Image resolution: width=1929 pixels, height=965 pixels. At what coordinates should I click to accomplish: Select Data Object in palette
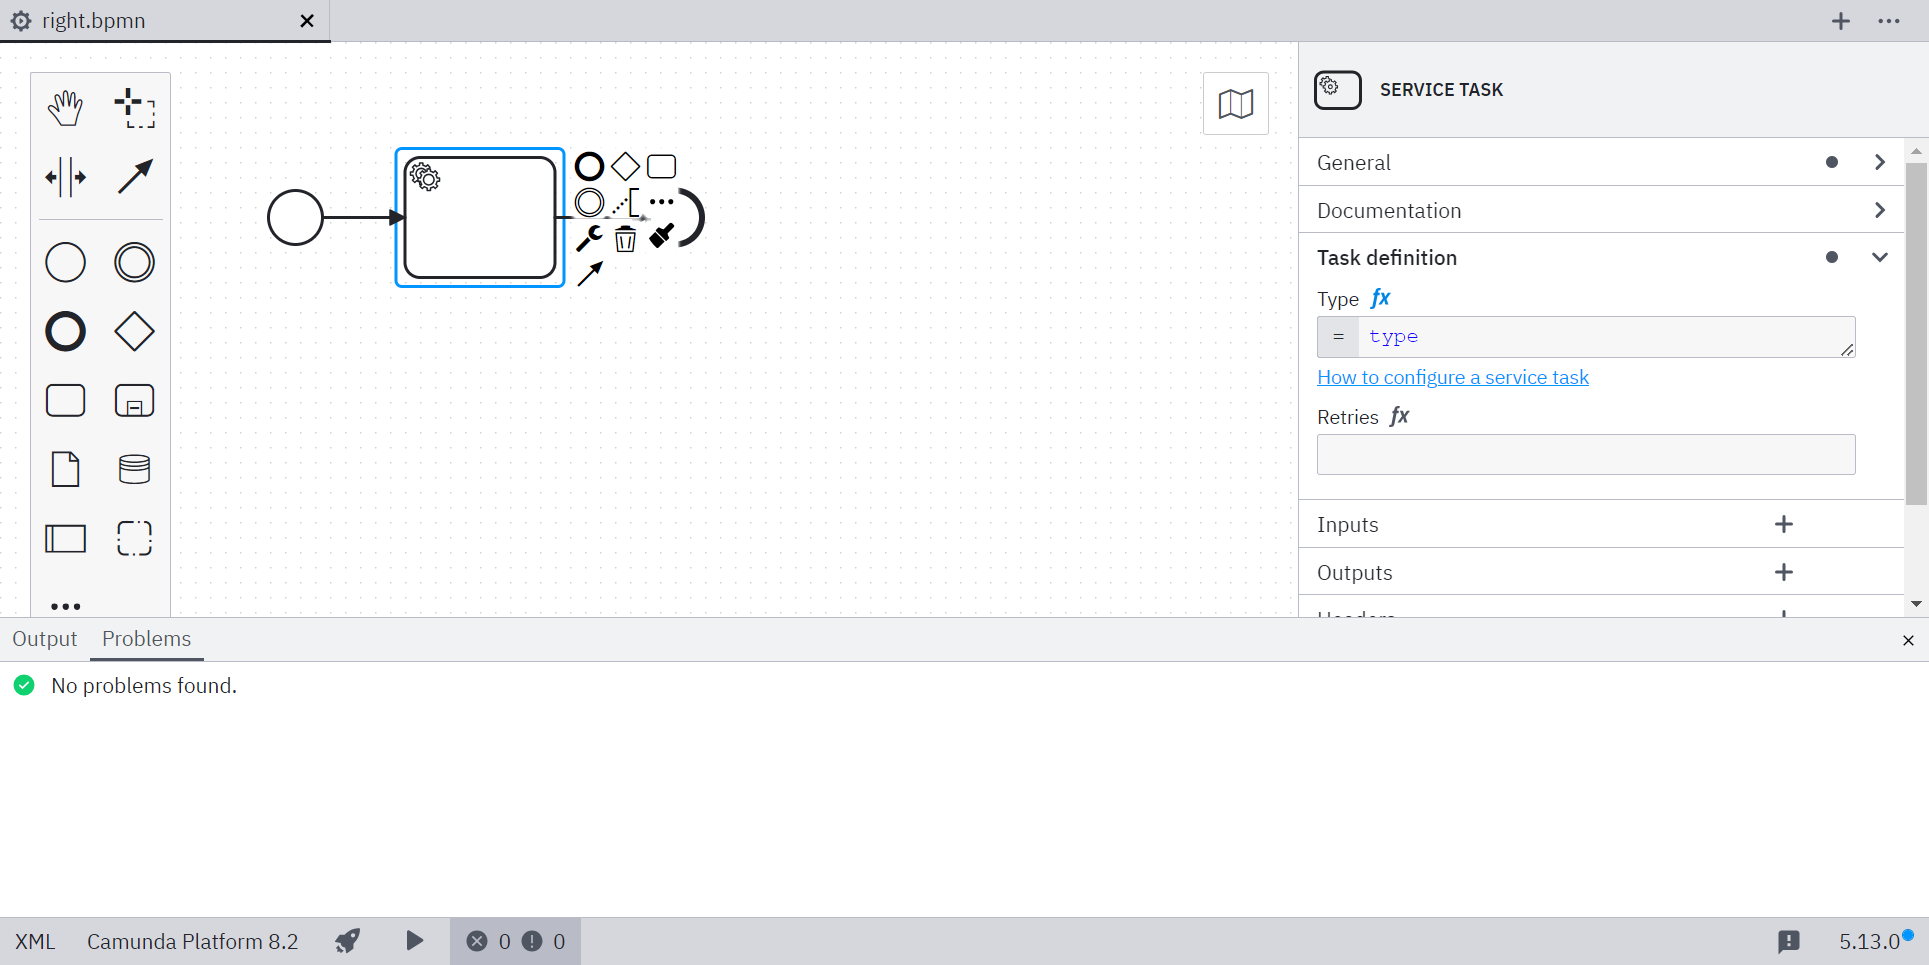click(66, 469)
